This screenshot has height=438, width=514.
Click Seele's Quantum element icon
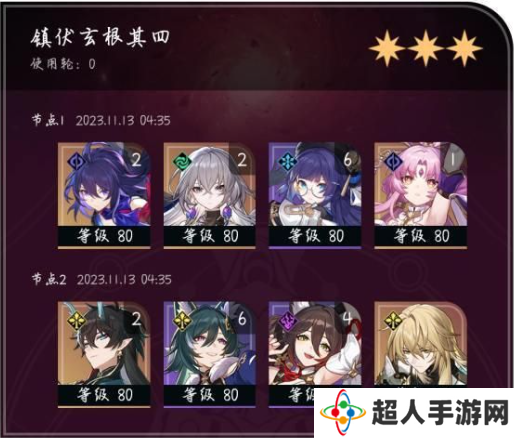(x=75, y=161)
